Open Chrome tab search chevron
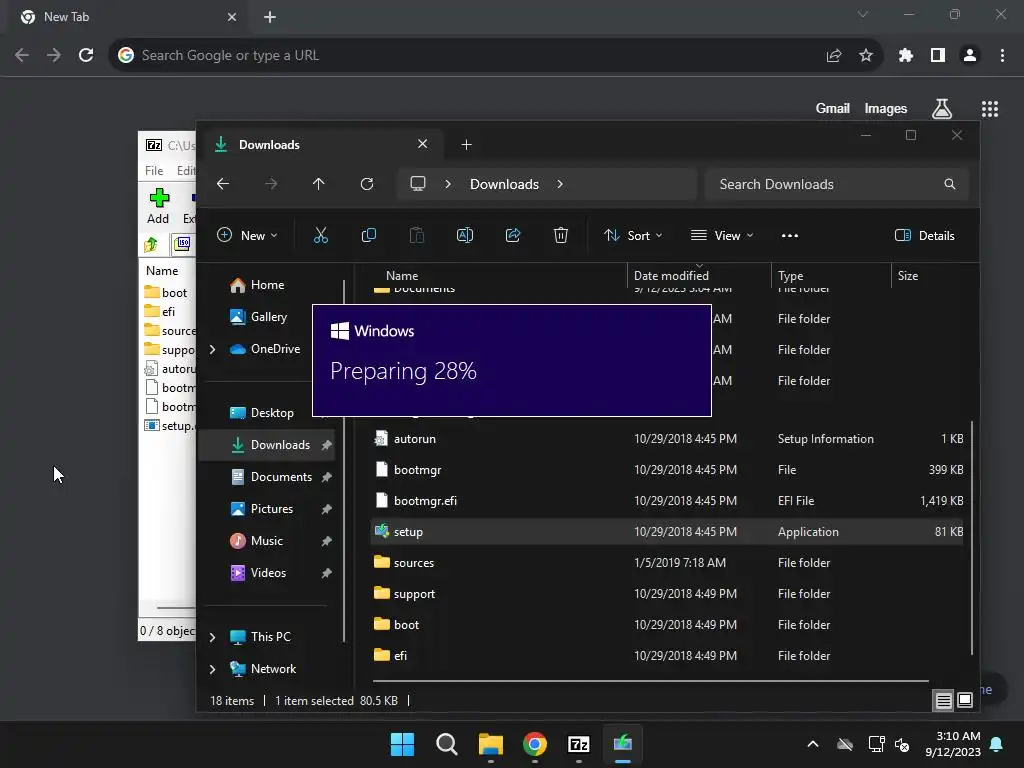 (x=863, y=14)
